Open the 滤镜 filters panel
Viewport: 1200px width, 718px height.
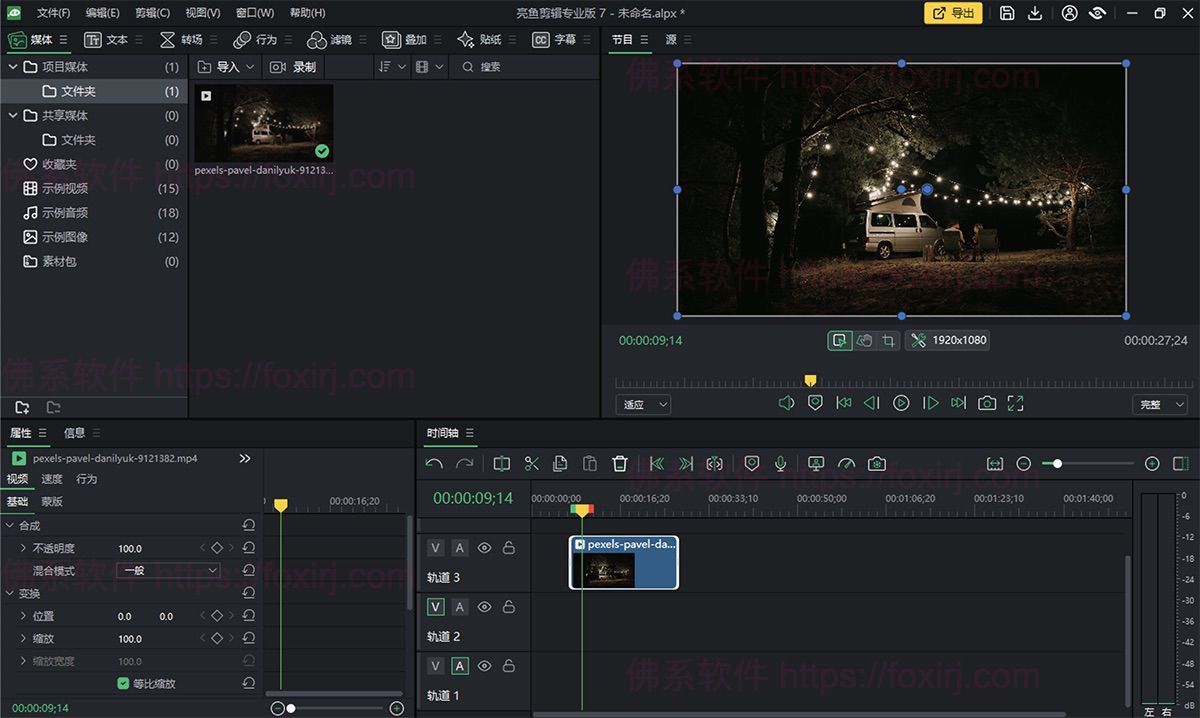341,39
